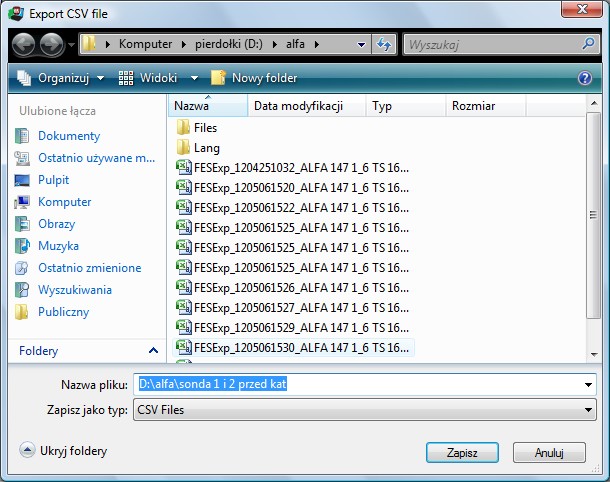This screenshot has height=482, width=610.
Task: Sort by the Typ column header
Action: pos(405,105)
